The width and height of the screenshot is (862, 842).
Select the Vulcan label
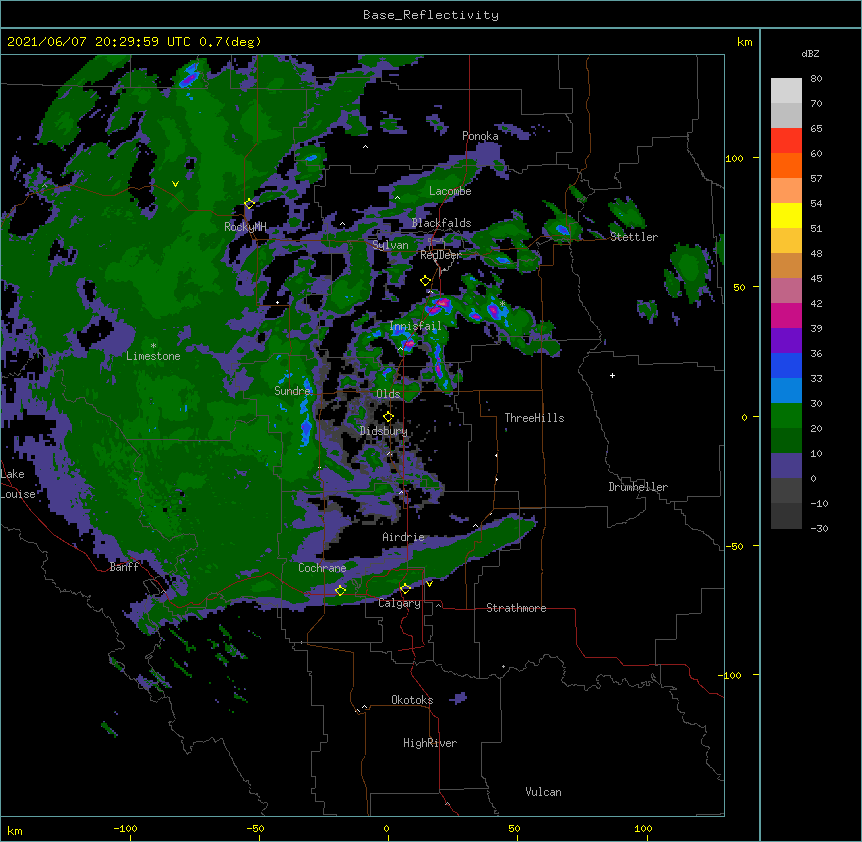[543, 792]
